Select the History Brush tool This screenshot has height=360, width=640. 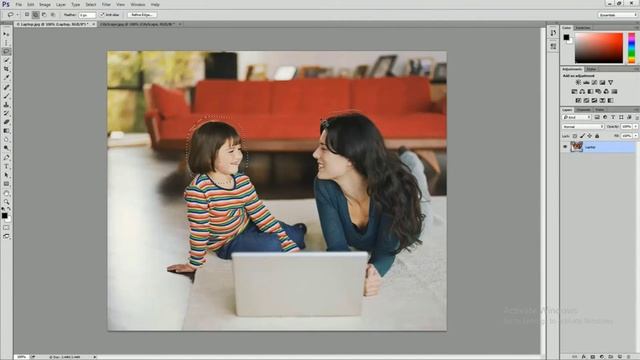[x=6, y=113]
